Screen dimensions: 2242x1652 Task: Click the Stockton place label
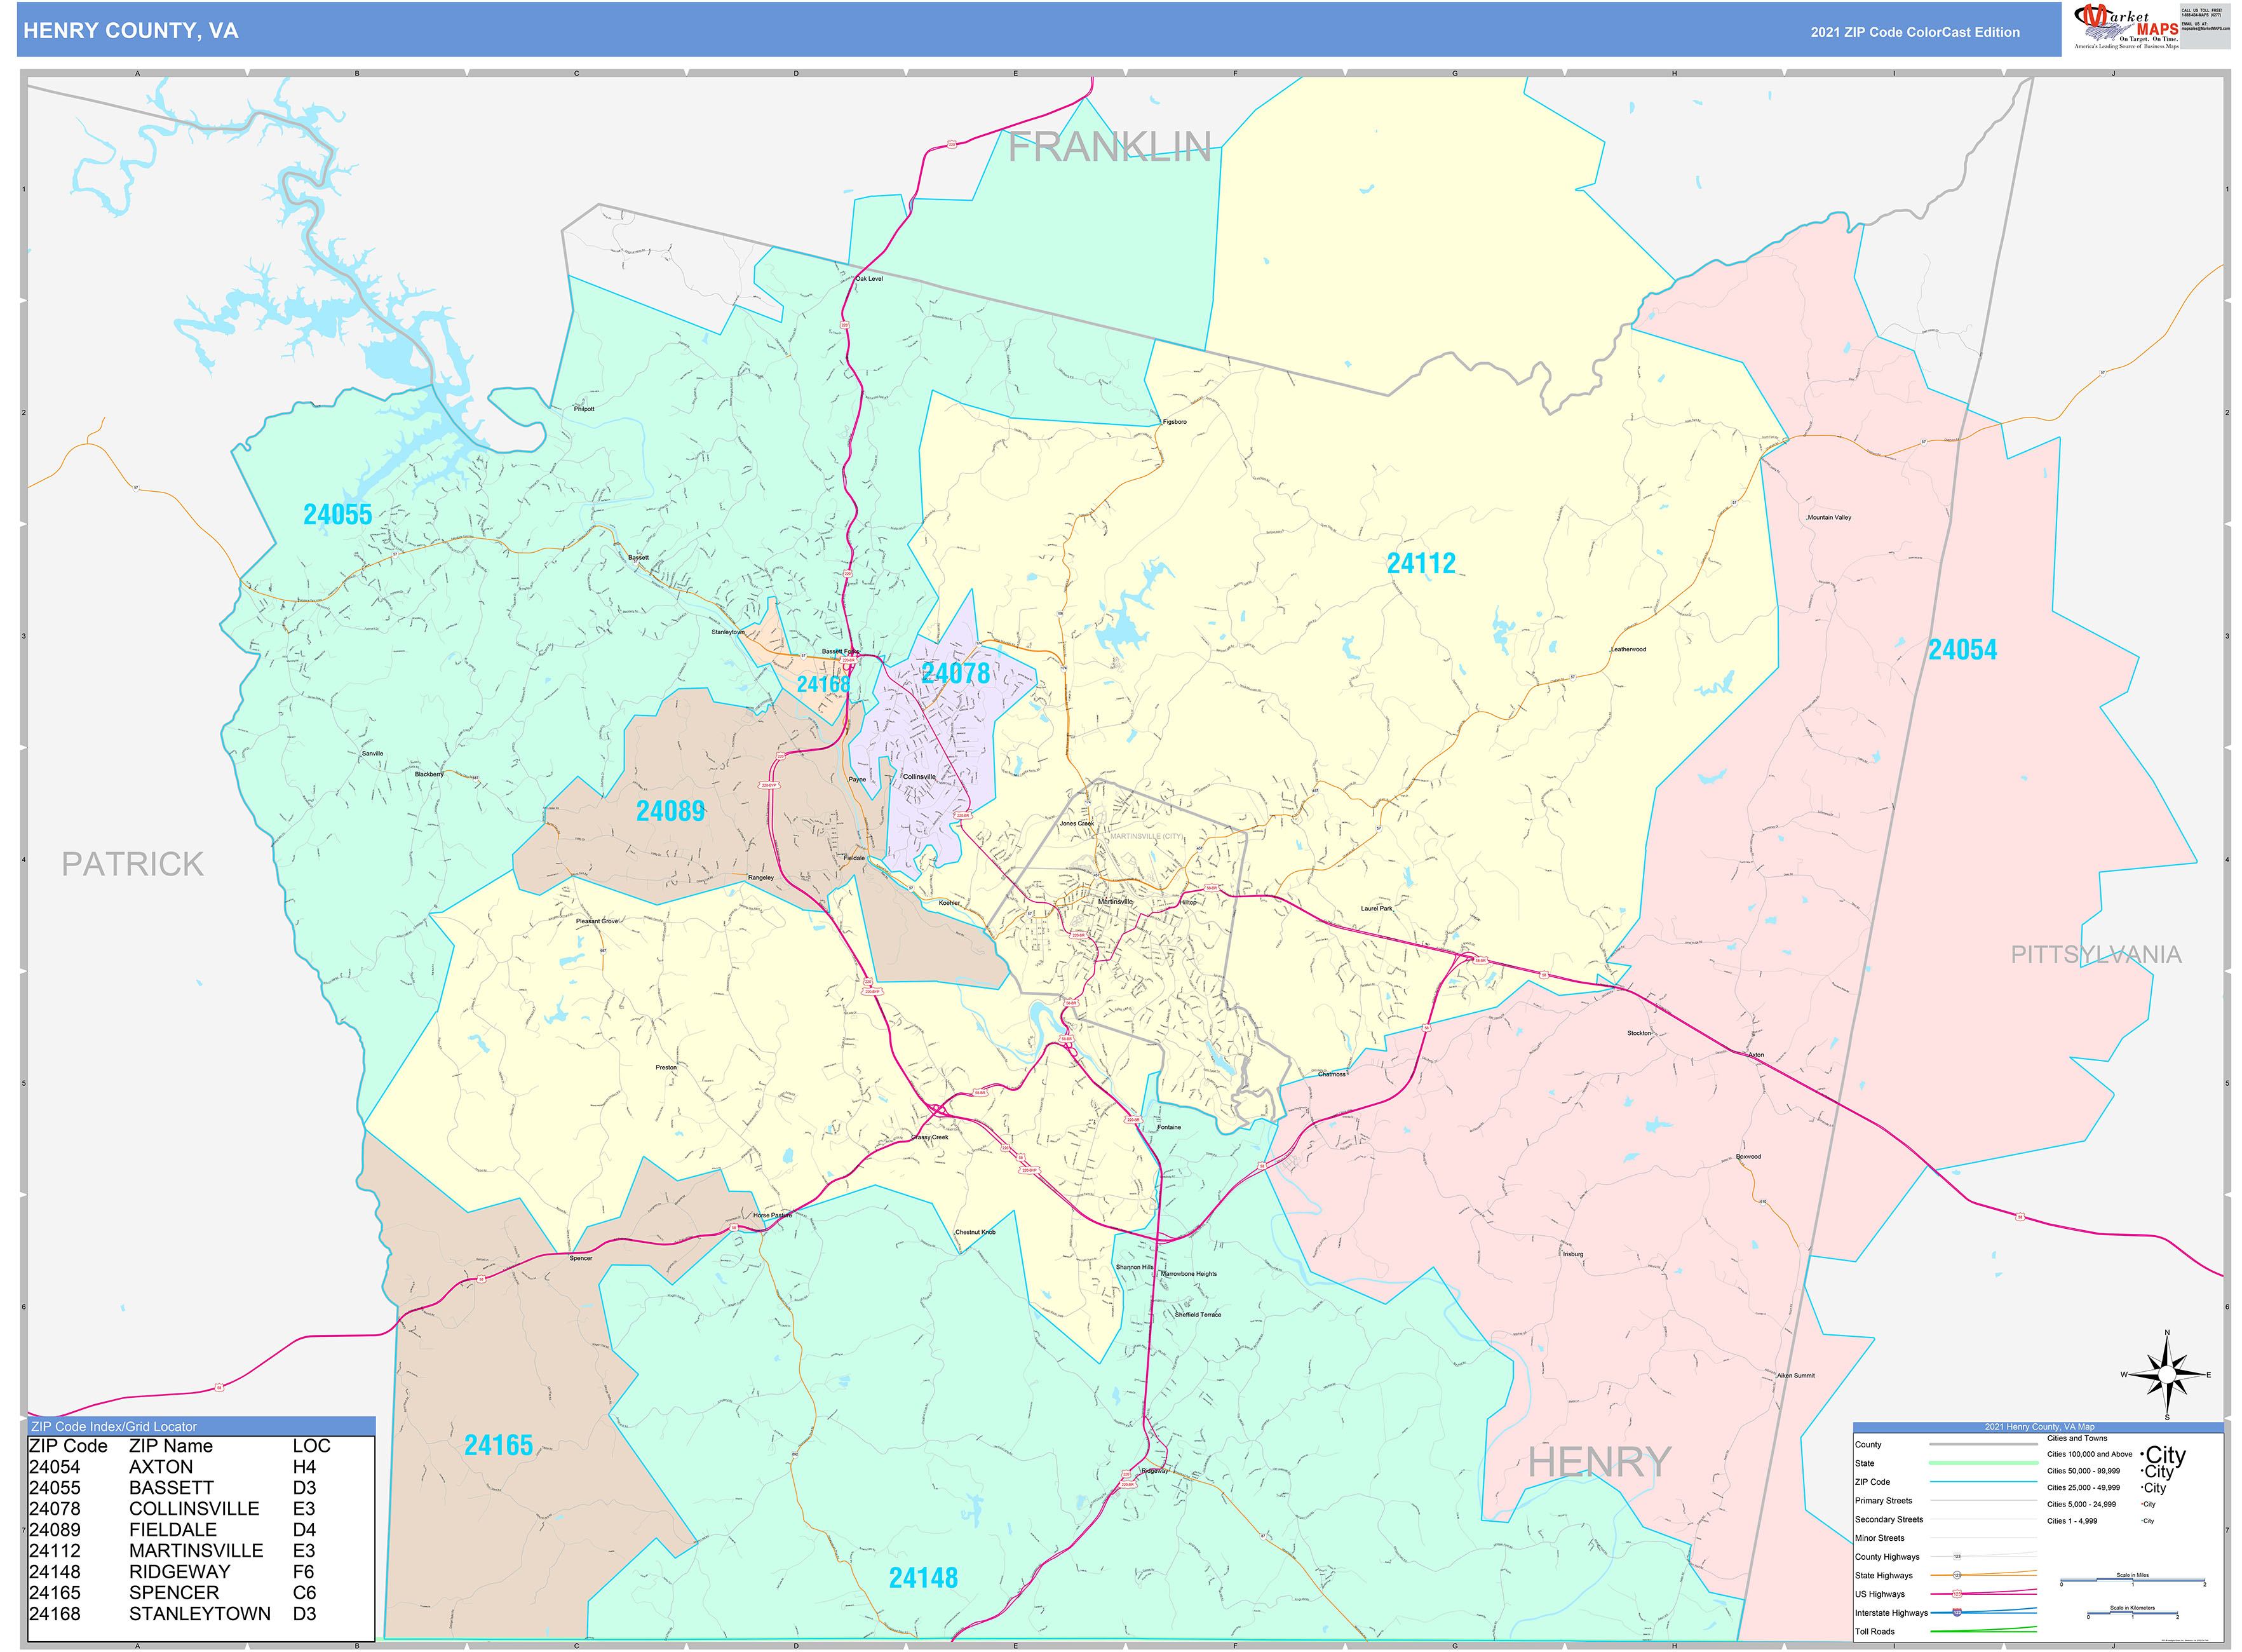point(1639,1034)
